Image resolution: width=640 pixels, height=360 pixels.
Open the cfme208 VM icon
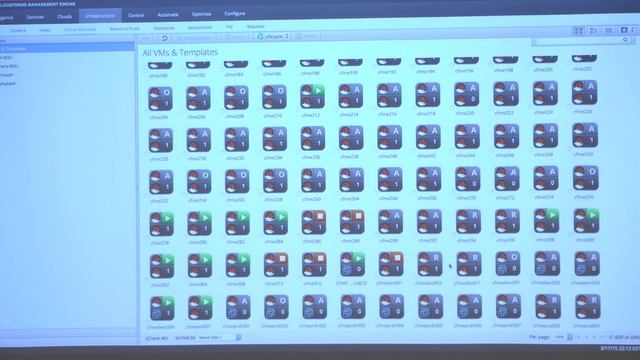click(236, 98)
